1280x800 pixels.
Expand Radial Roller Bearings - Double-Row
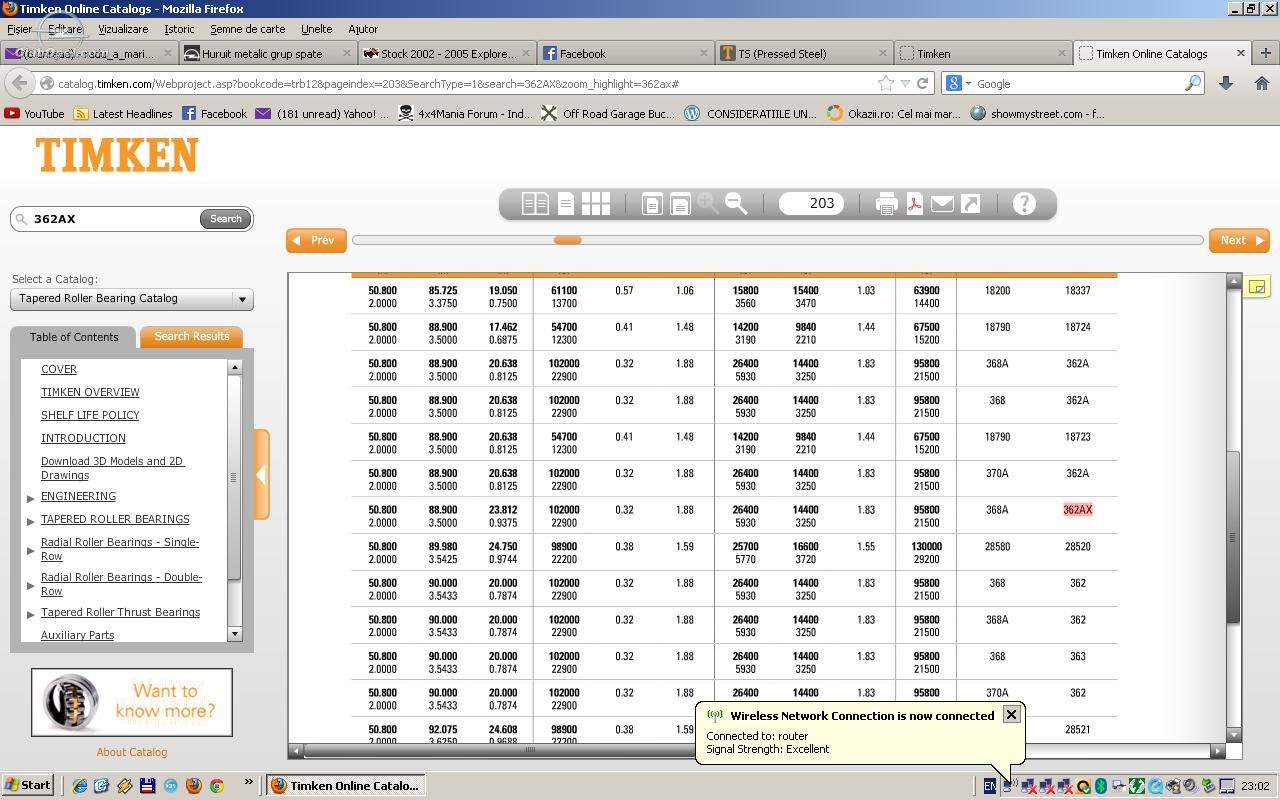pos(31,585)
